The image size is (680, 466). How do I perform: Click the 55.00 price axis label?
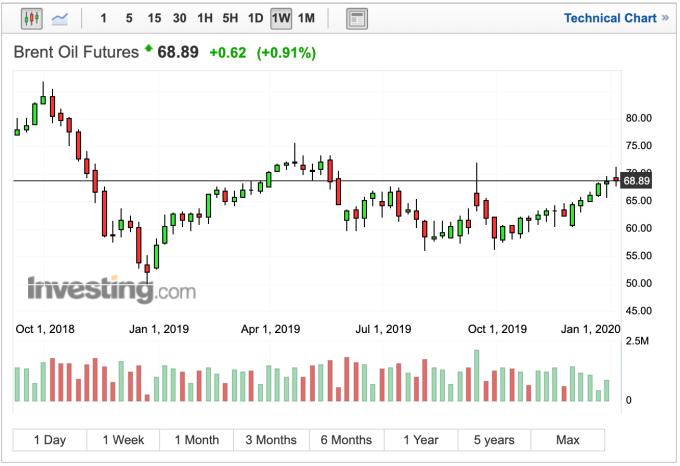(638, 256)
